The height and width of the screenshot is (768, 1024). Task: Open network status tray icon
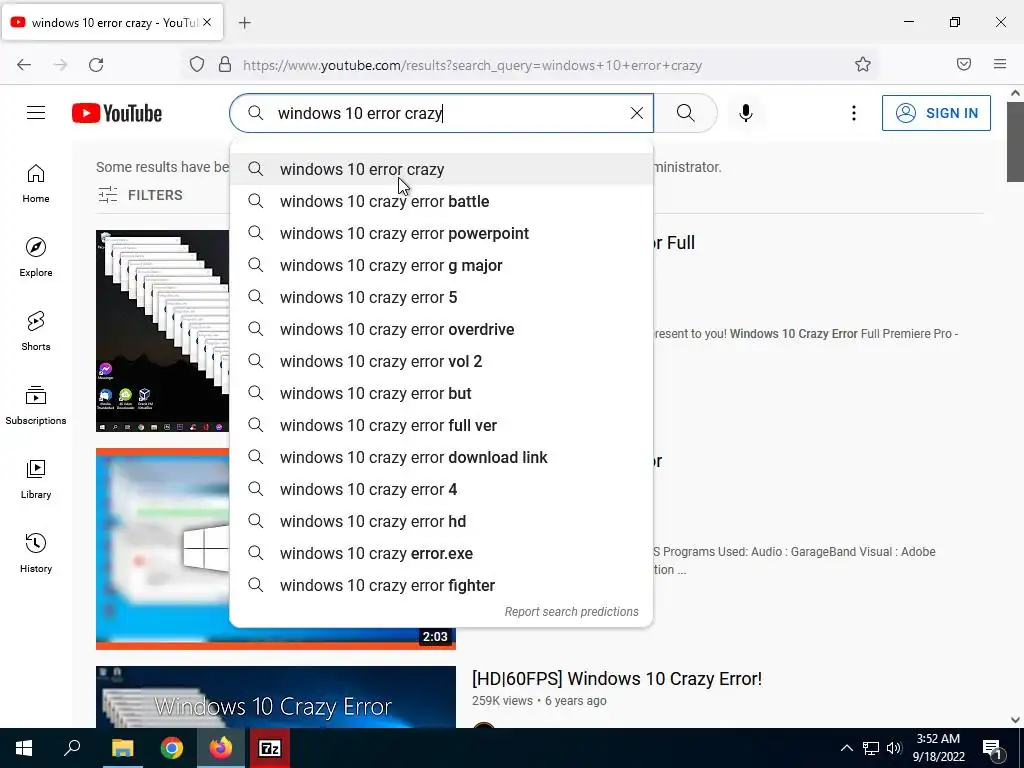(871, 748)
